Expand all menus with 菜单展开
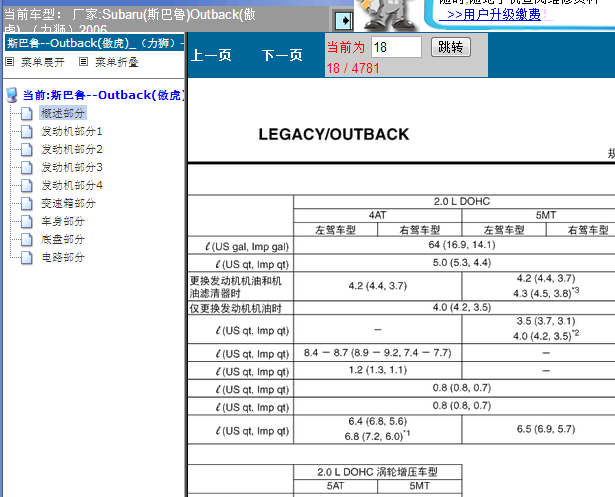The image size is (615, 497). [x=43, y=62]
